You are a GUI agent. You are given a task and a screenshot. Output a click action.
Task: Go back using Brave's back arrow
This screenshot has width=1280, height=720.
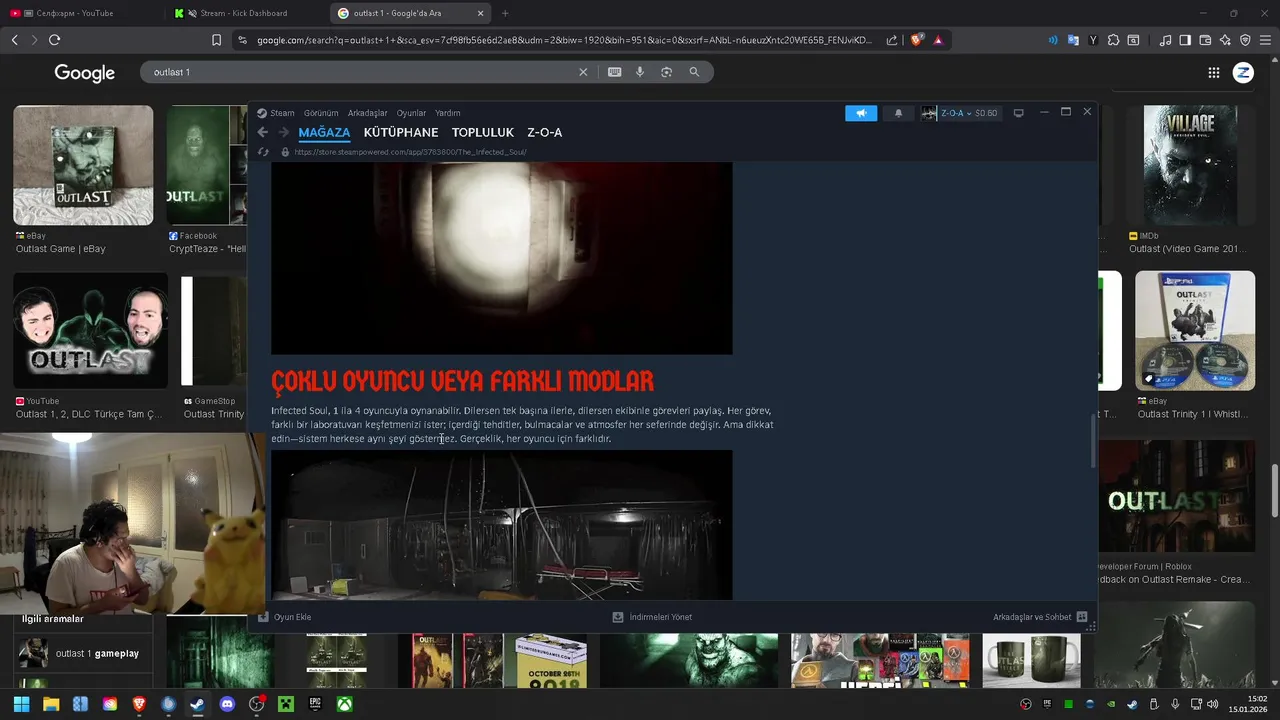pos(14,40)
